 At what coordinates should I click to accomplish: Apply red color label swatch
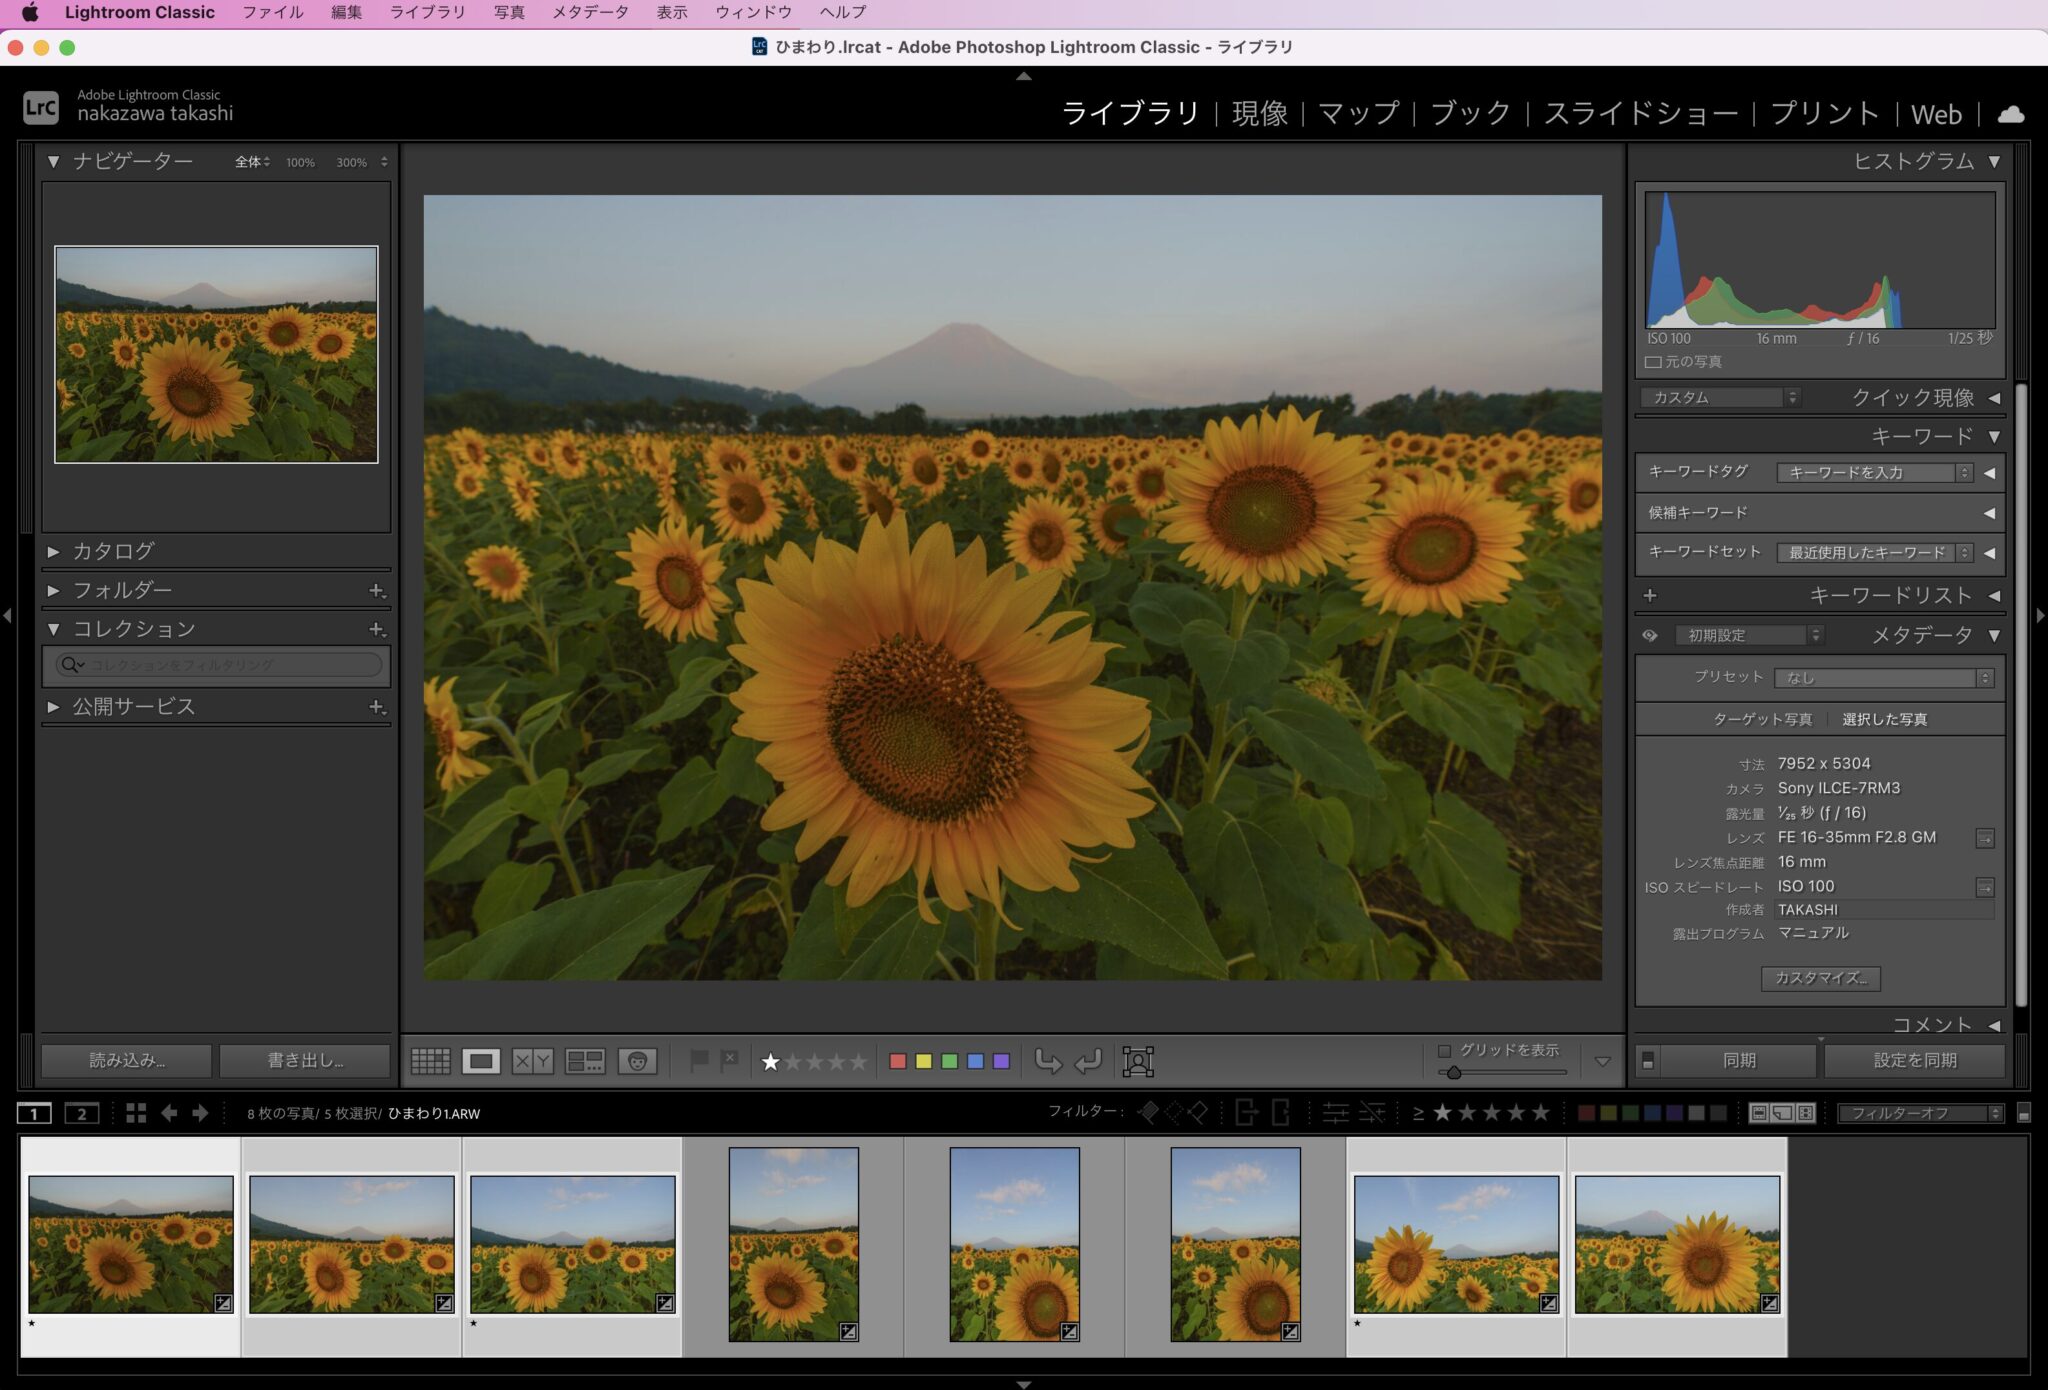tap(897, 1061)
